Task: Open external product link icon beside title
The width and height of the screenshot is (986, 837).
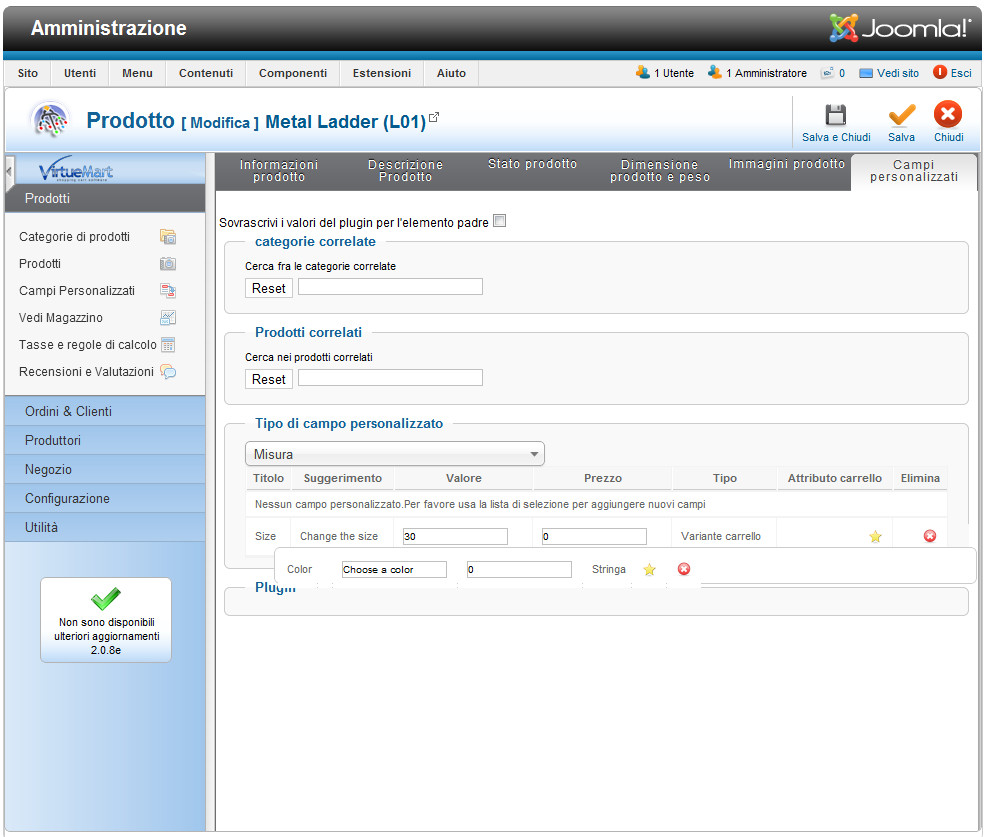Action: (x=434, y=118)
